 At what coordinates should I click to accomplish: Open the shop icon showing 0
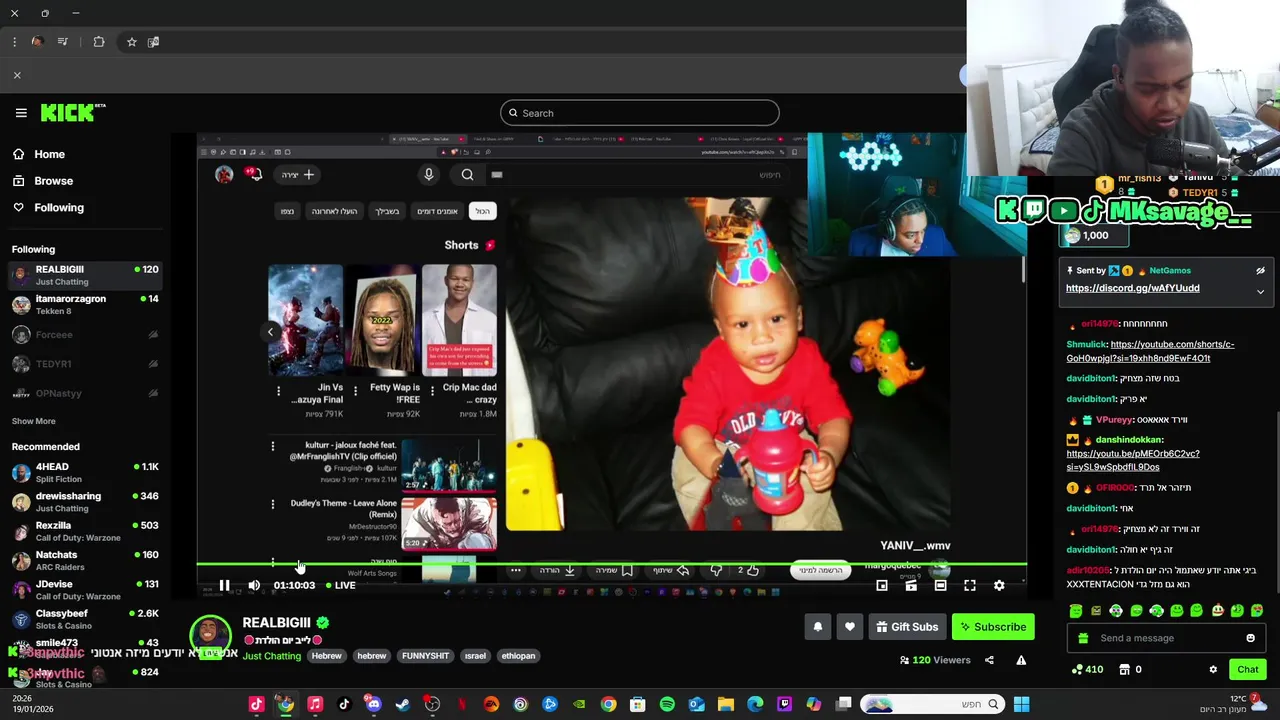1130,669
